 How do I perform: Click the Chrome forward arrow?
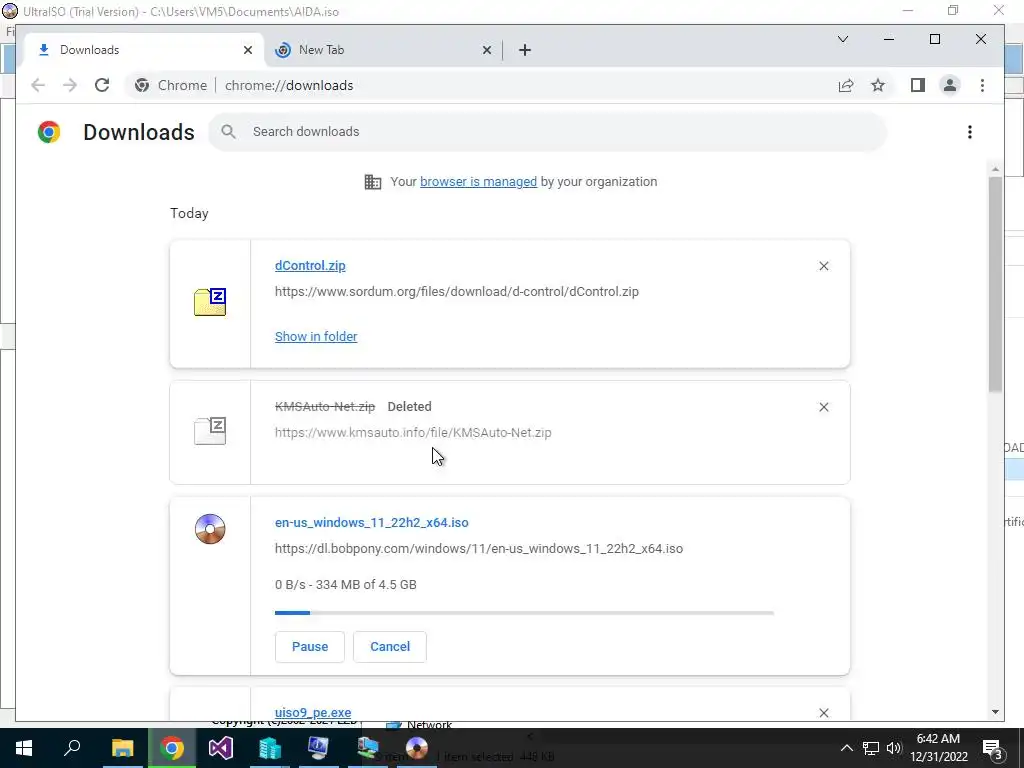(x=70, y=86)
